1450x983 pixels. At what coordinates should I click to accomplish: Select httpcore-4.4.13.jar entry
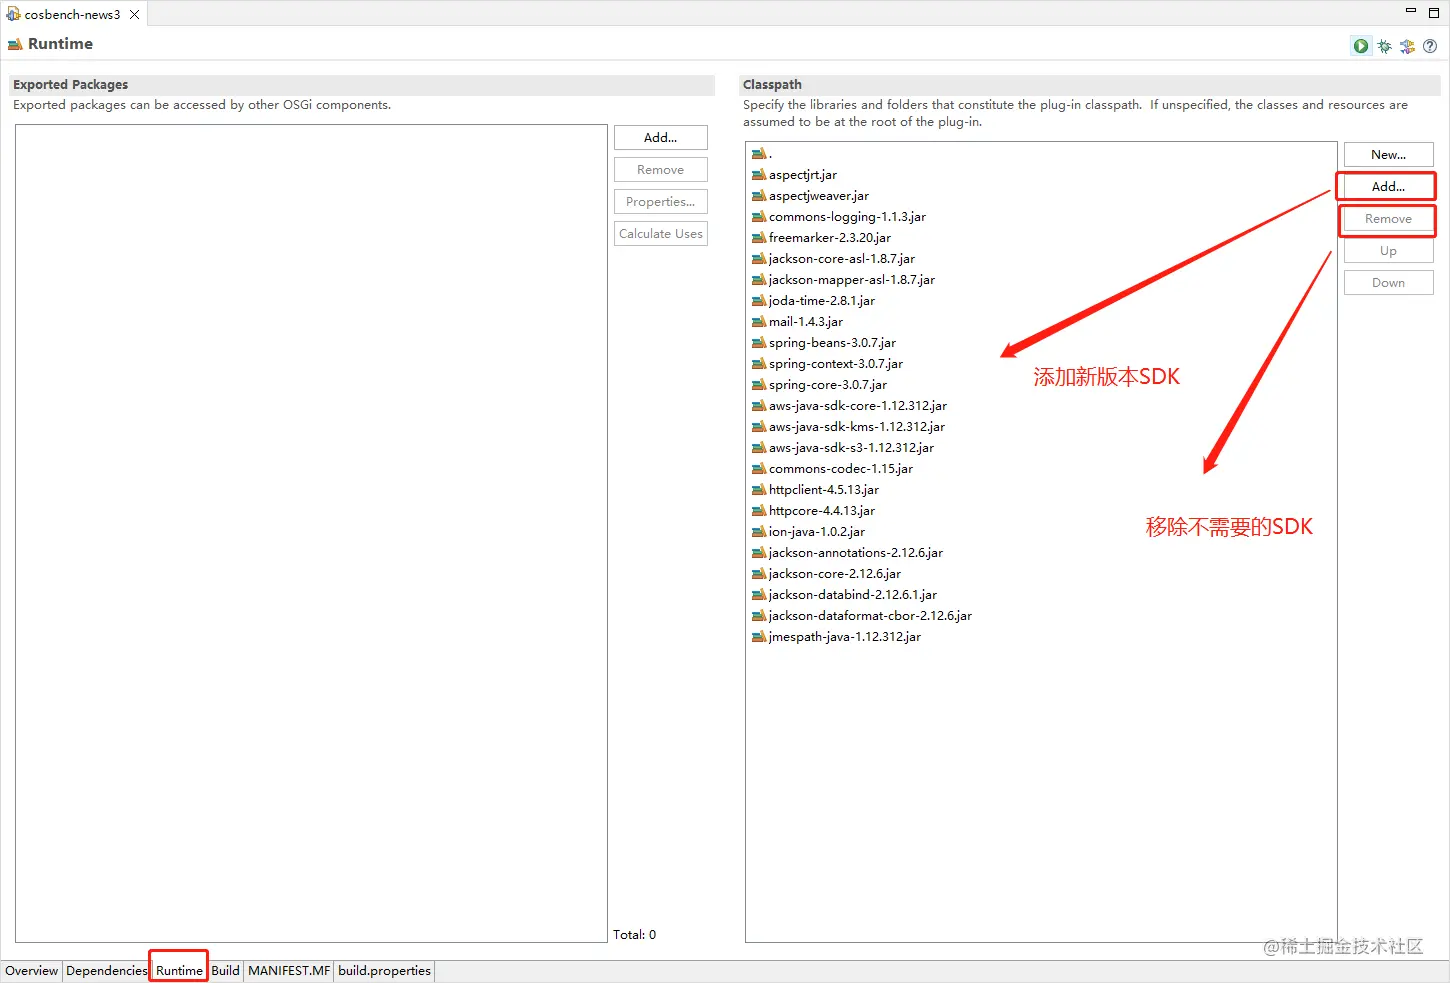[813, 511]
